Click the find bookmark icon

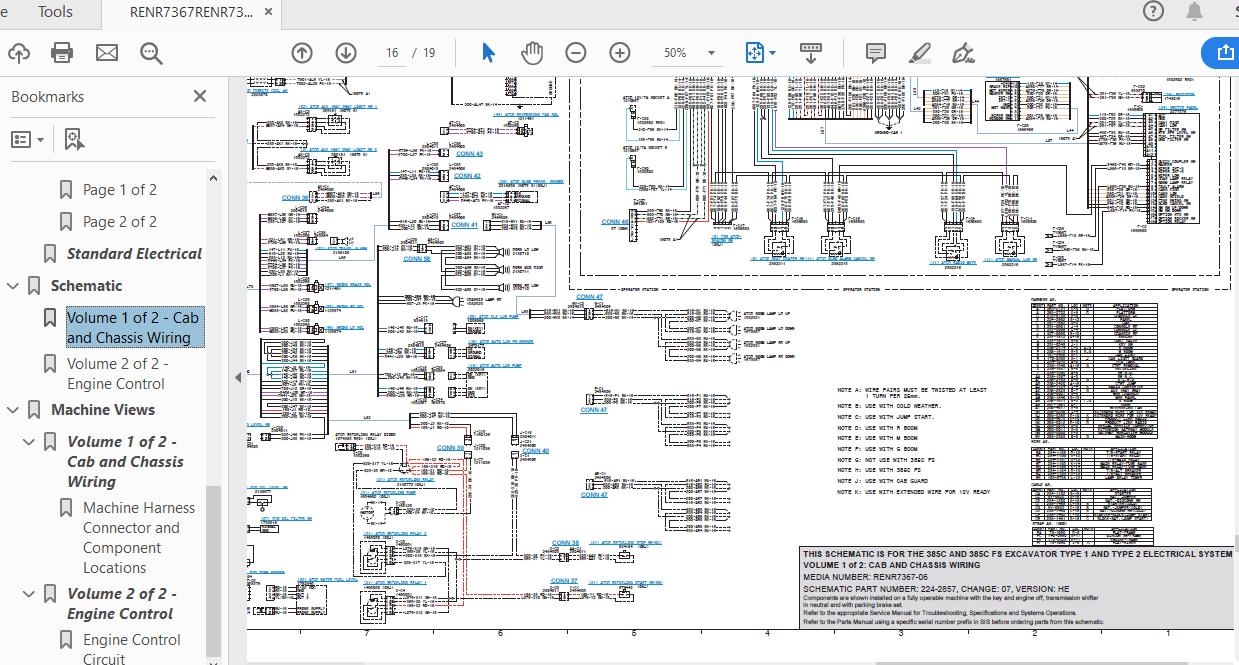click(74, 140)
